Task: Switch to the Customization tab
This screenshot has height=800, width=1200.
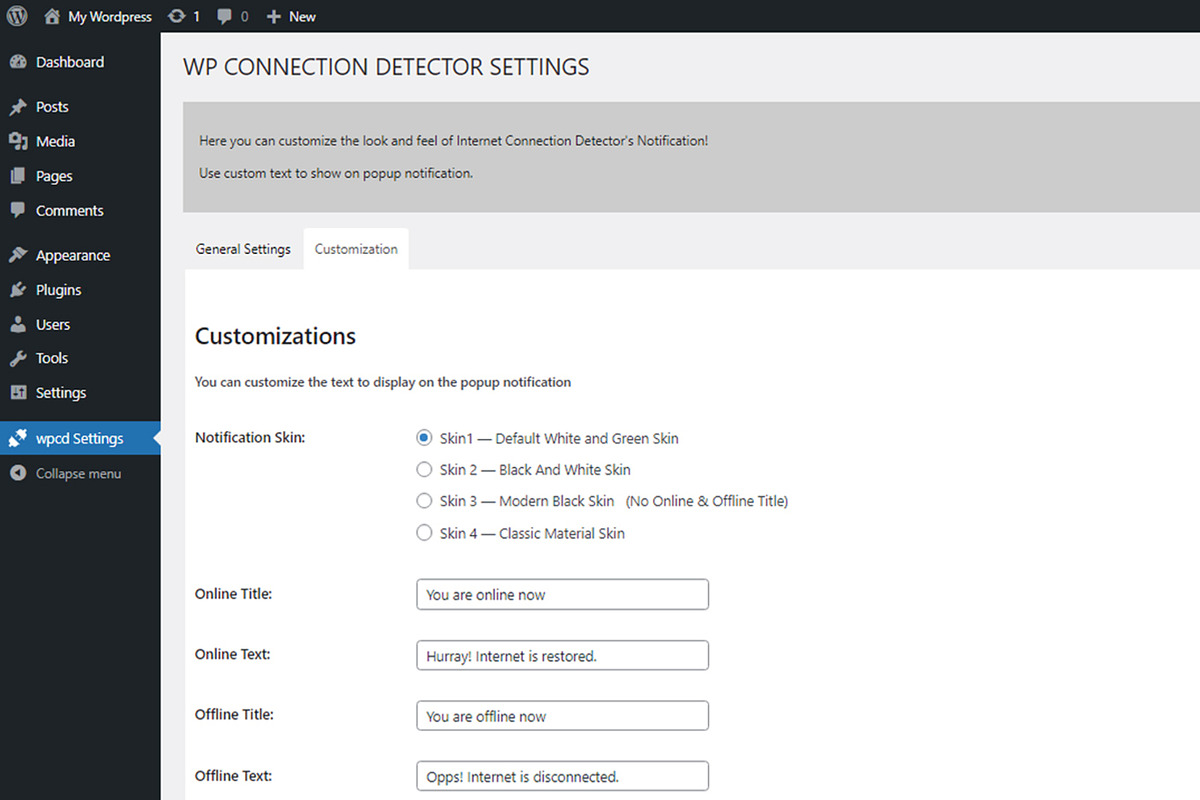Action: tap(356, 249)
